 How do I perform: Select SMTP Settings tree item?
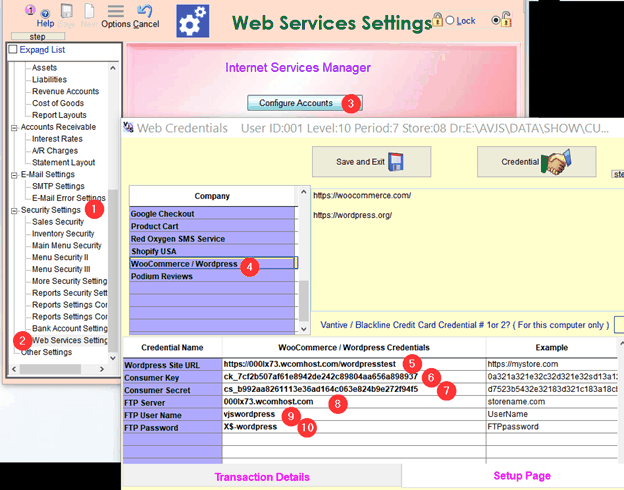coord(58,186)
